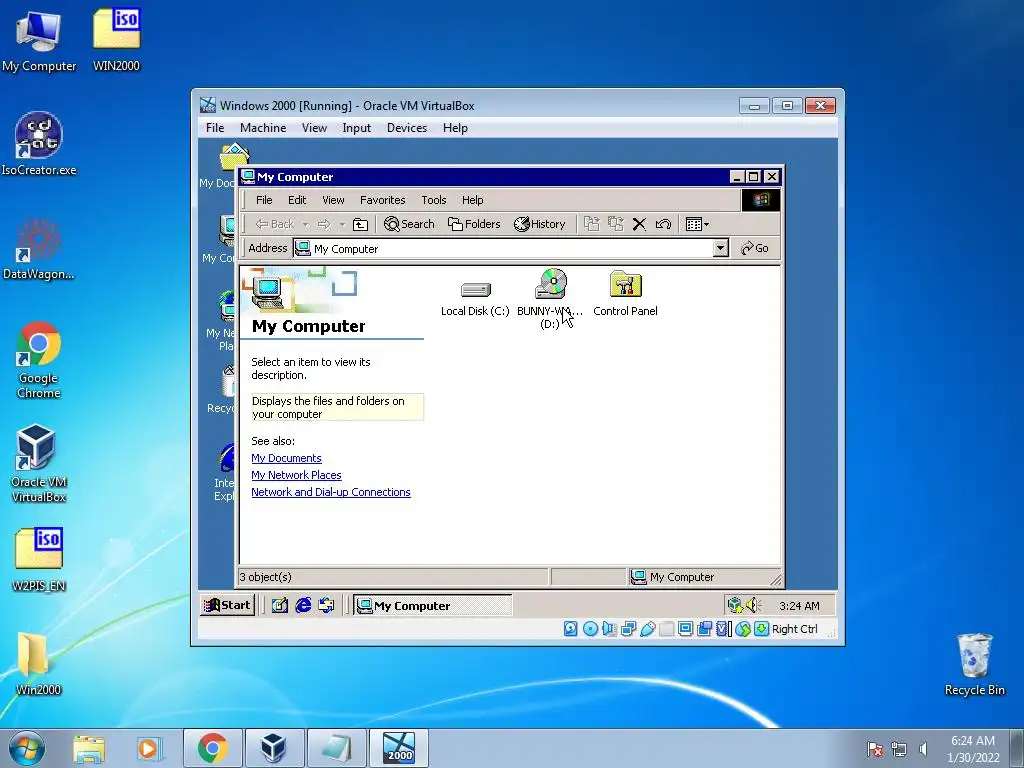Open the Tools menu
This screenshot has height=768, width=1024.
click(x=434, y=200)
